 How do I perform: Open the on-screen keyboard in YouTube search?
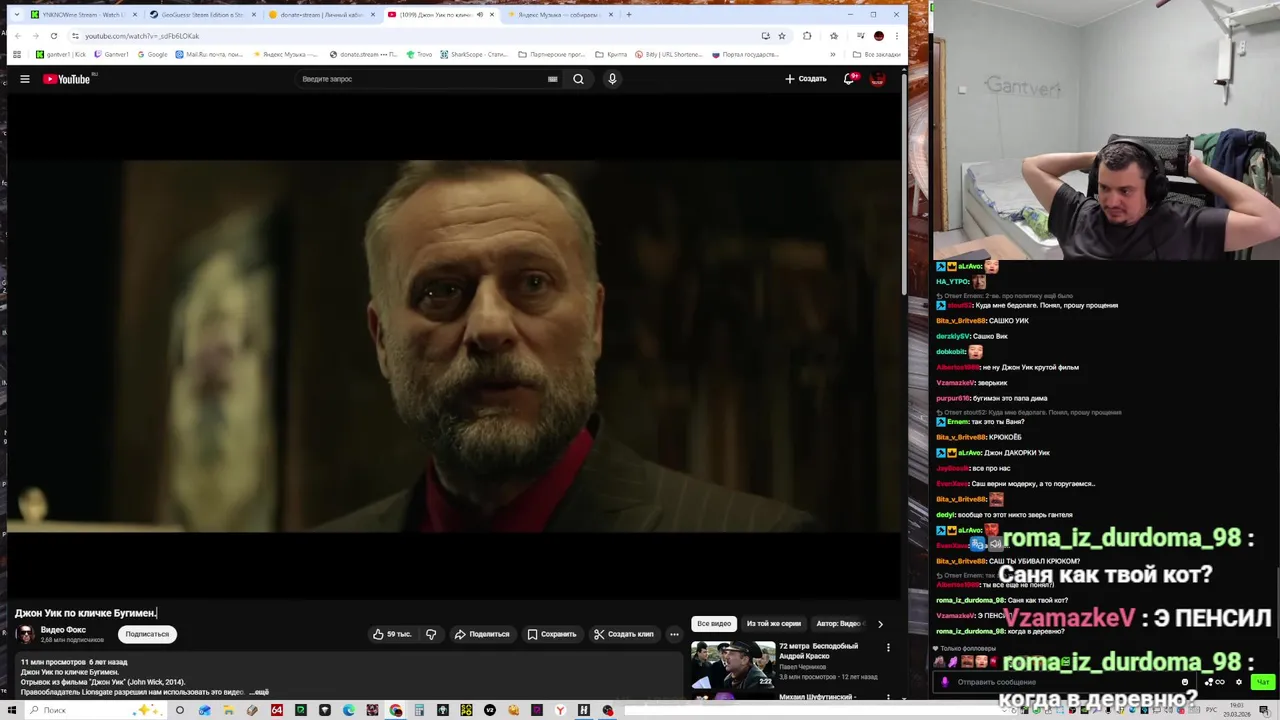coord(552,79)
